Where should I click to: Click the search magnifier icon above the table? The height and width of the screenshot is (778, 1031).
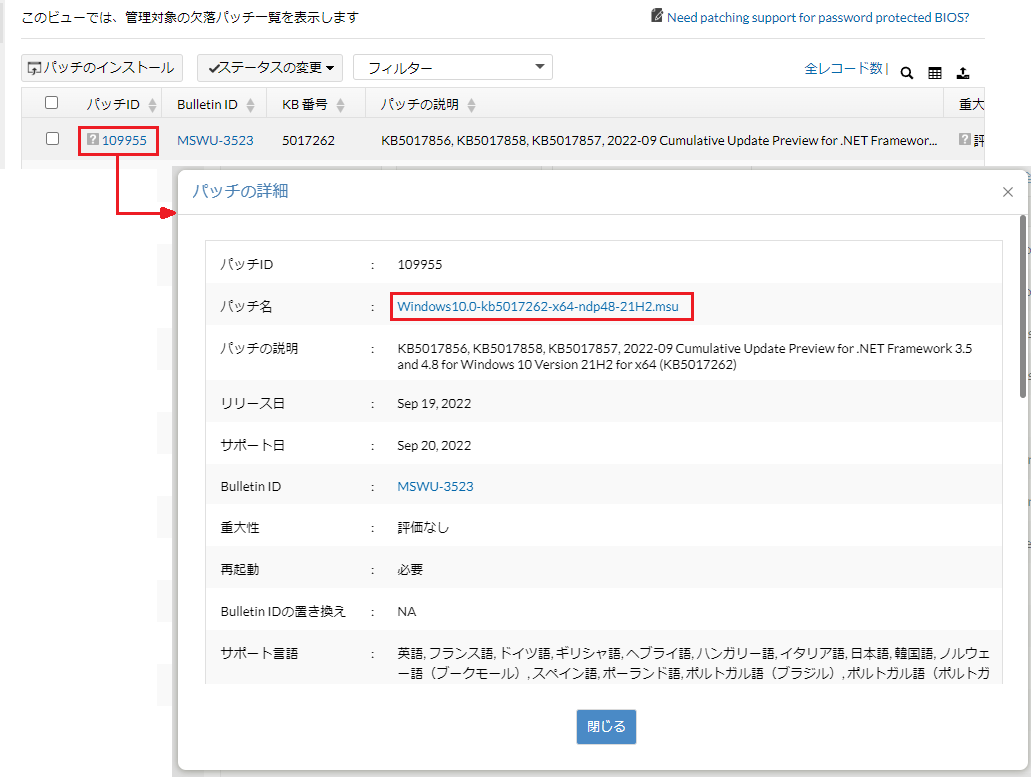(907, 73)
